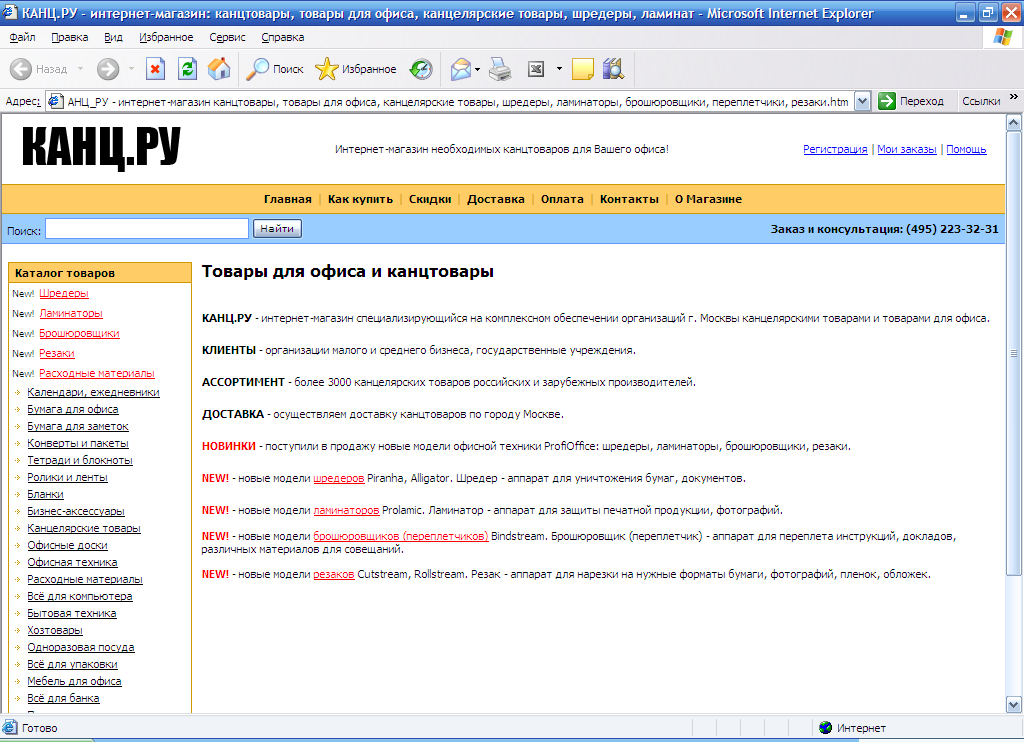Open red Расходные материалы New link

tap(97, 374)
